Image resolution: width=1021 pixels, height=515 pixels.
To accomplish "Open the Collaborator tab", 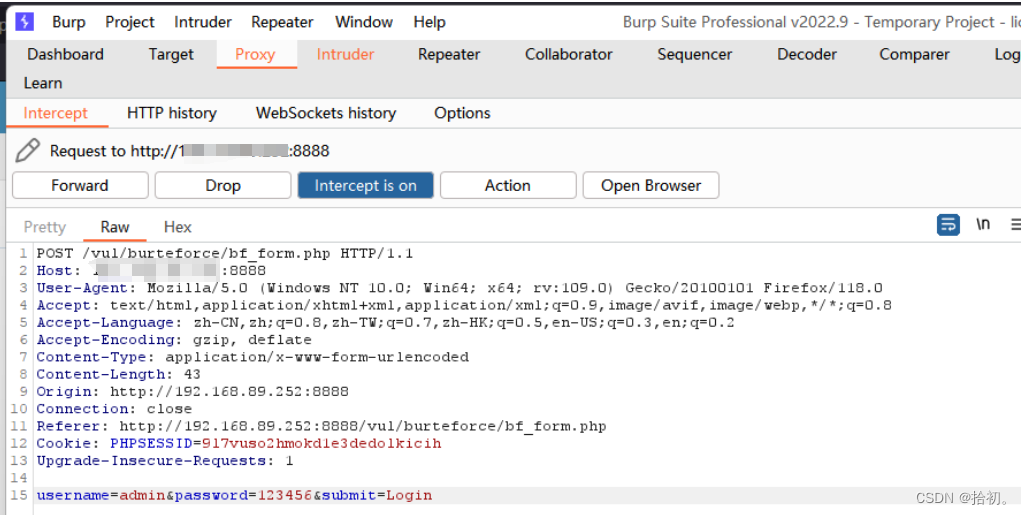I will pyautogui.click(x=568, y=54).
